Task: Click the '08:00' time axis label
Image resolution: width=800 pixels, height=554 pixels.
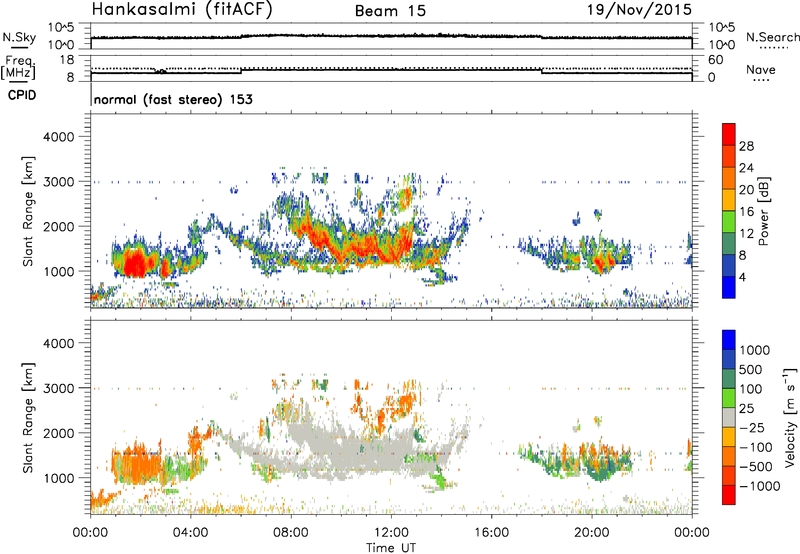Action: click(x=291, y=533)
